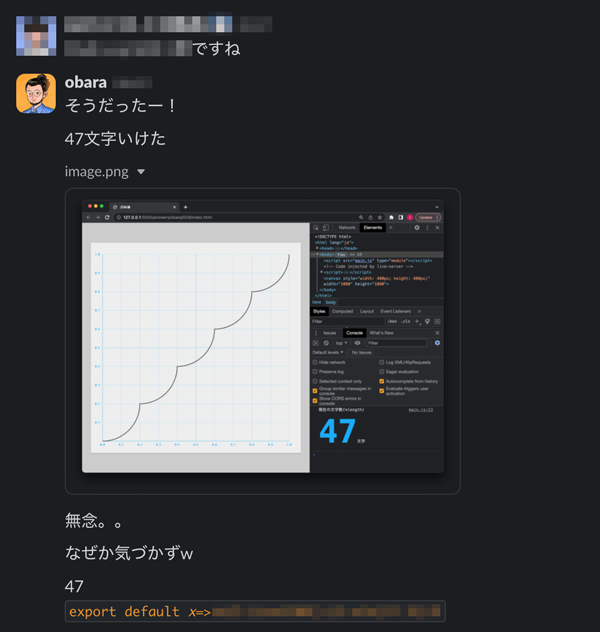Click the browser reload icon
The width and height of the screenshot is (600, 632).
coord(107,217)
